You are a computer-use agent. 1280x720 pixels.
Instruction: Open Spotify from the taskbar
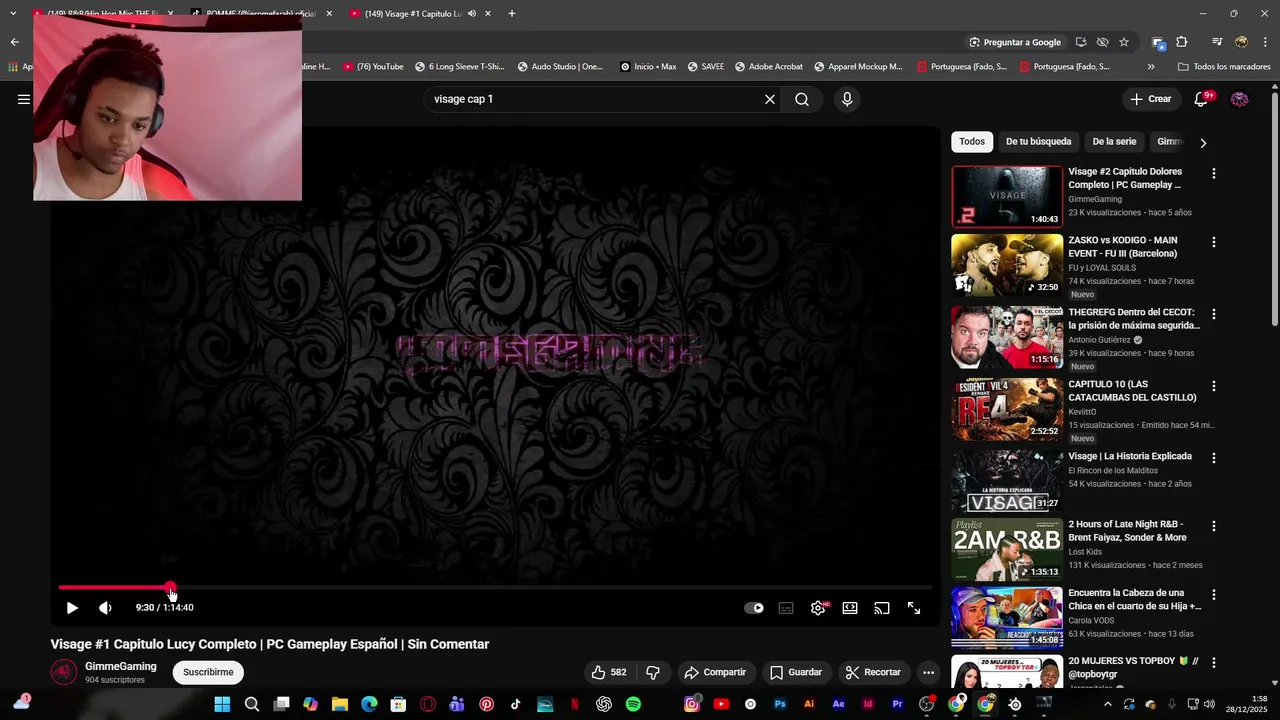point(633,704)
